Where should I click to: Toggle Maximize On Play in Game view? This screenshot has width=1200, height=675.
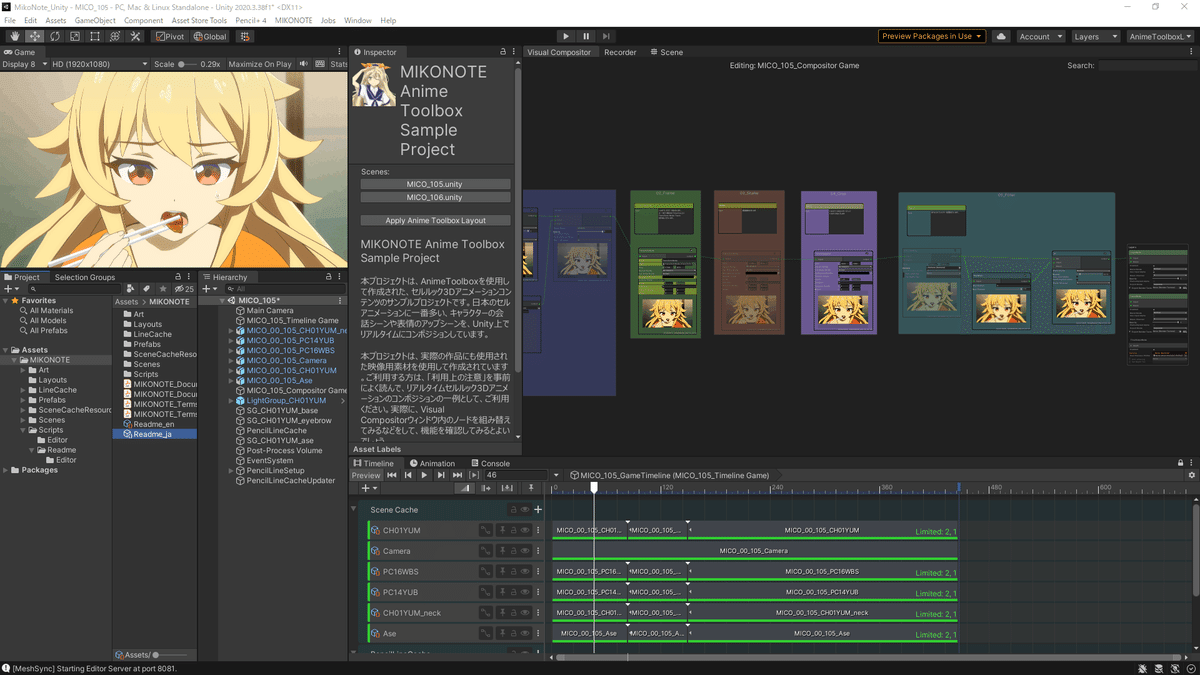(x=260, y=64)
